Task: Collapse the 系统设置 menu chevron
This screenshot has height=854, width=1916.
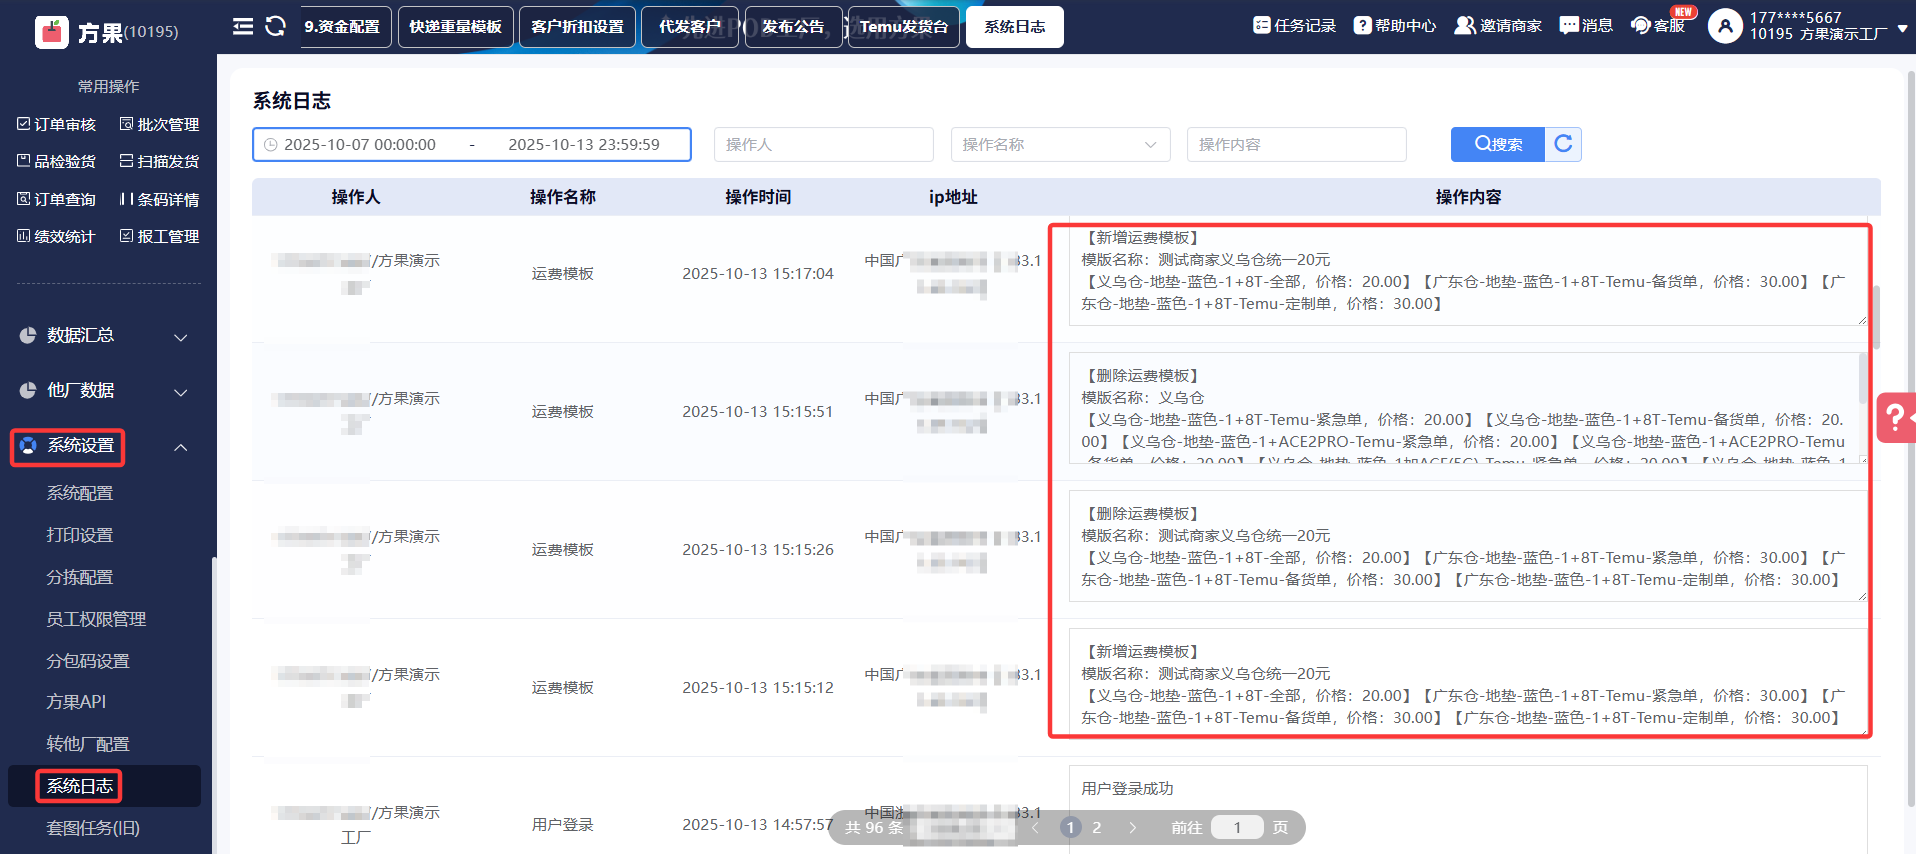Action: (x=181, y=447)
